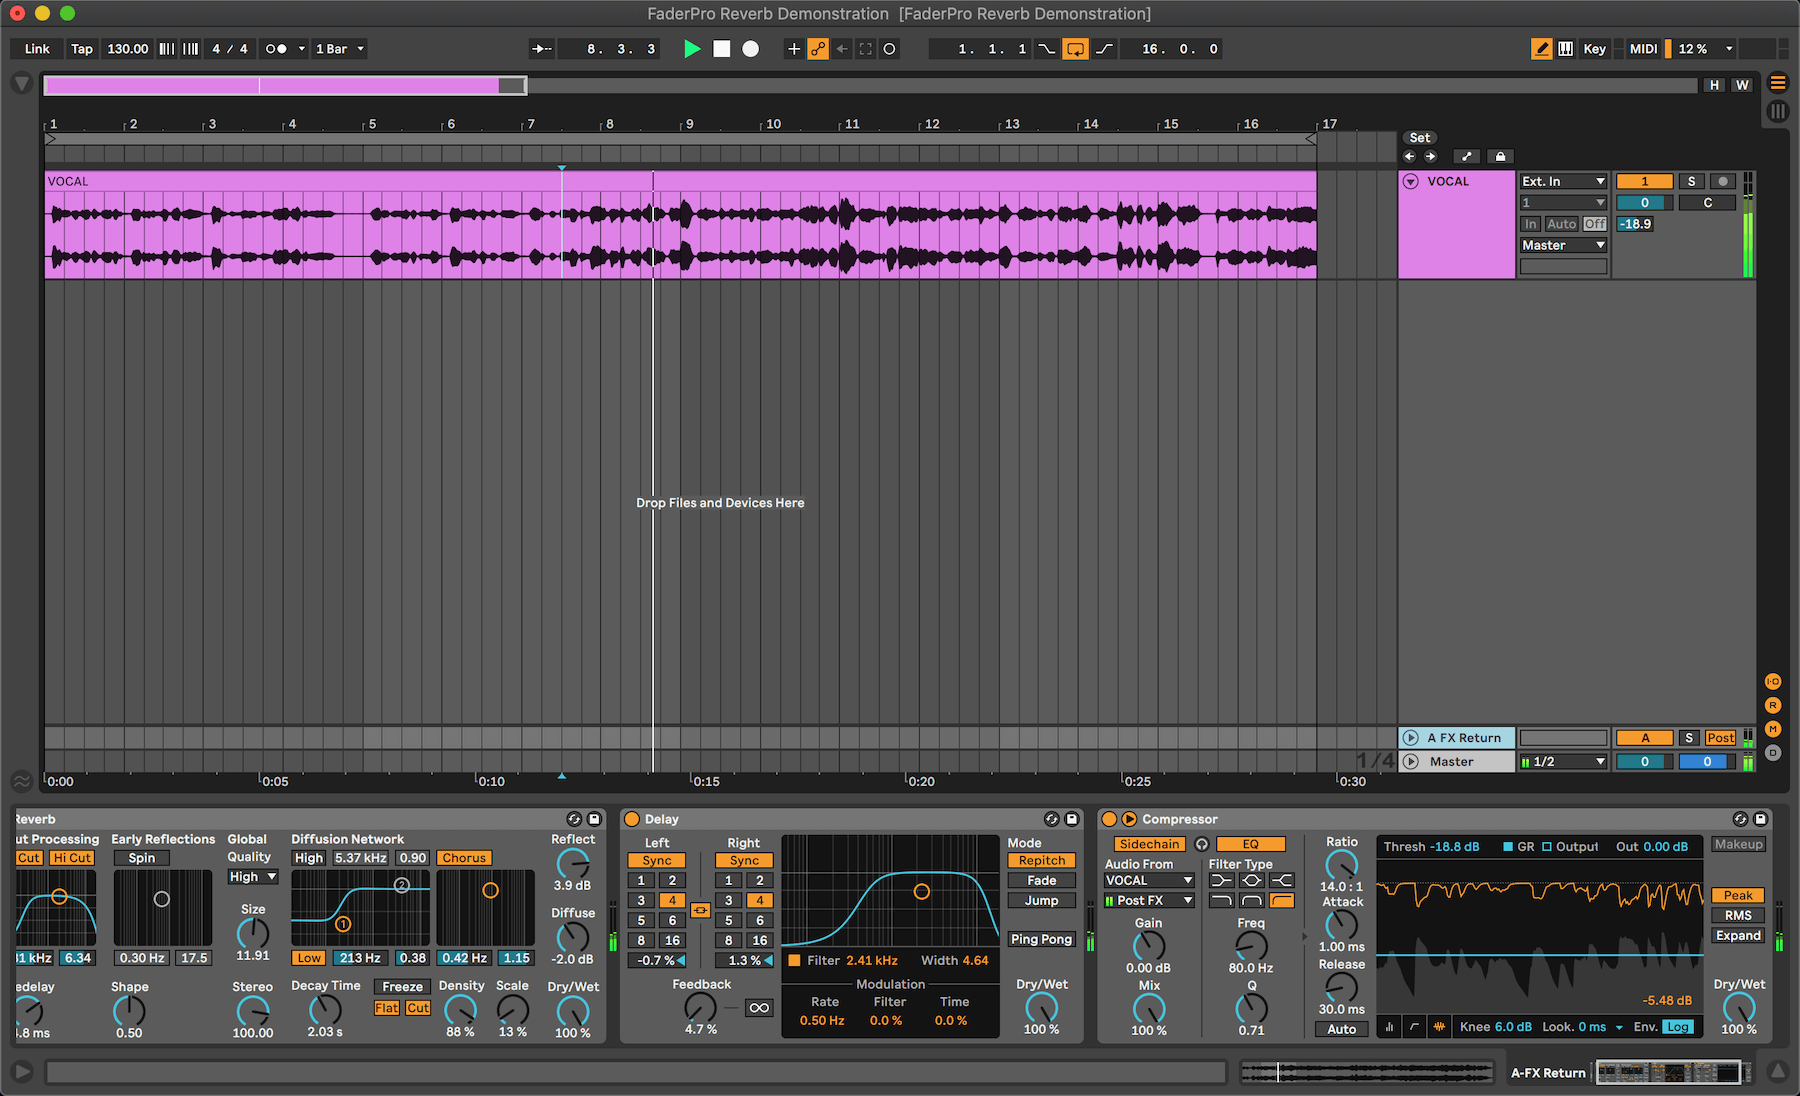Toggle the Automation Arm chain icon
The width and height of the screenshot is (1800, 1096).
coord(818,49)
